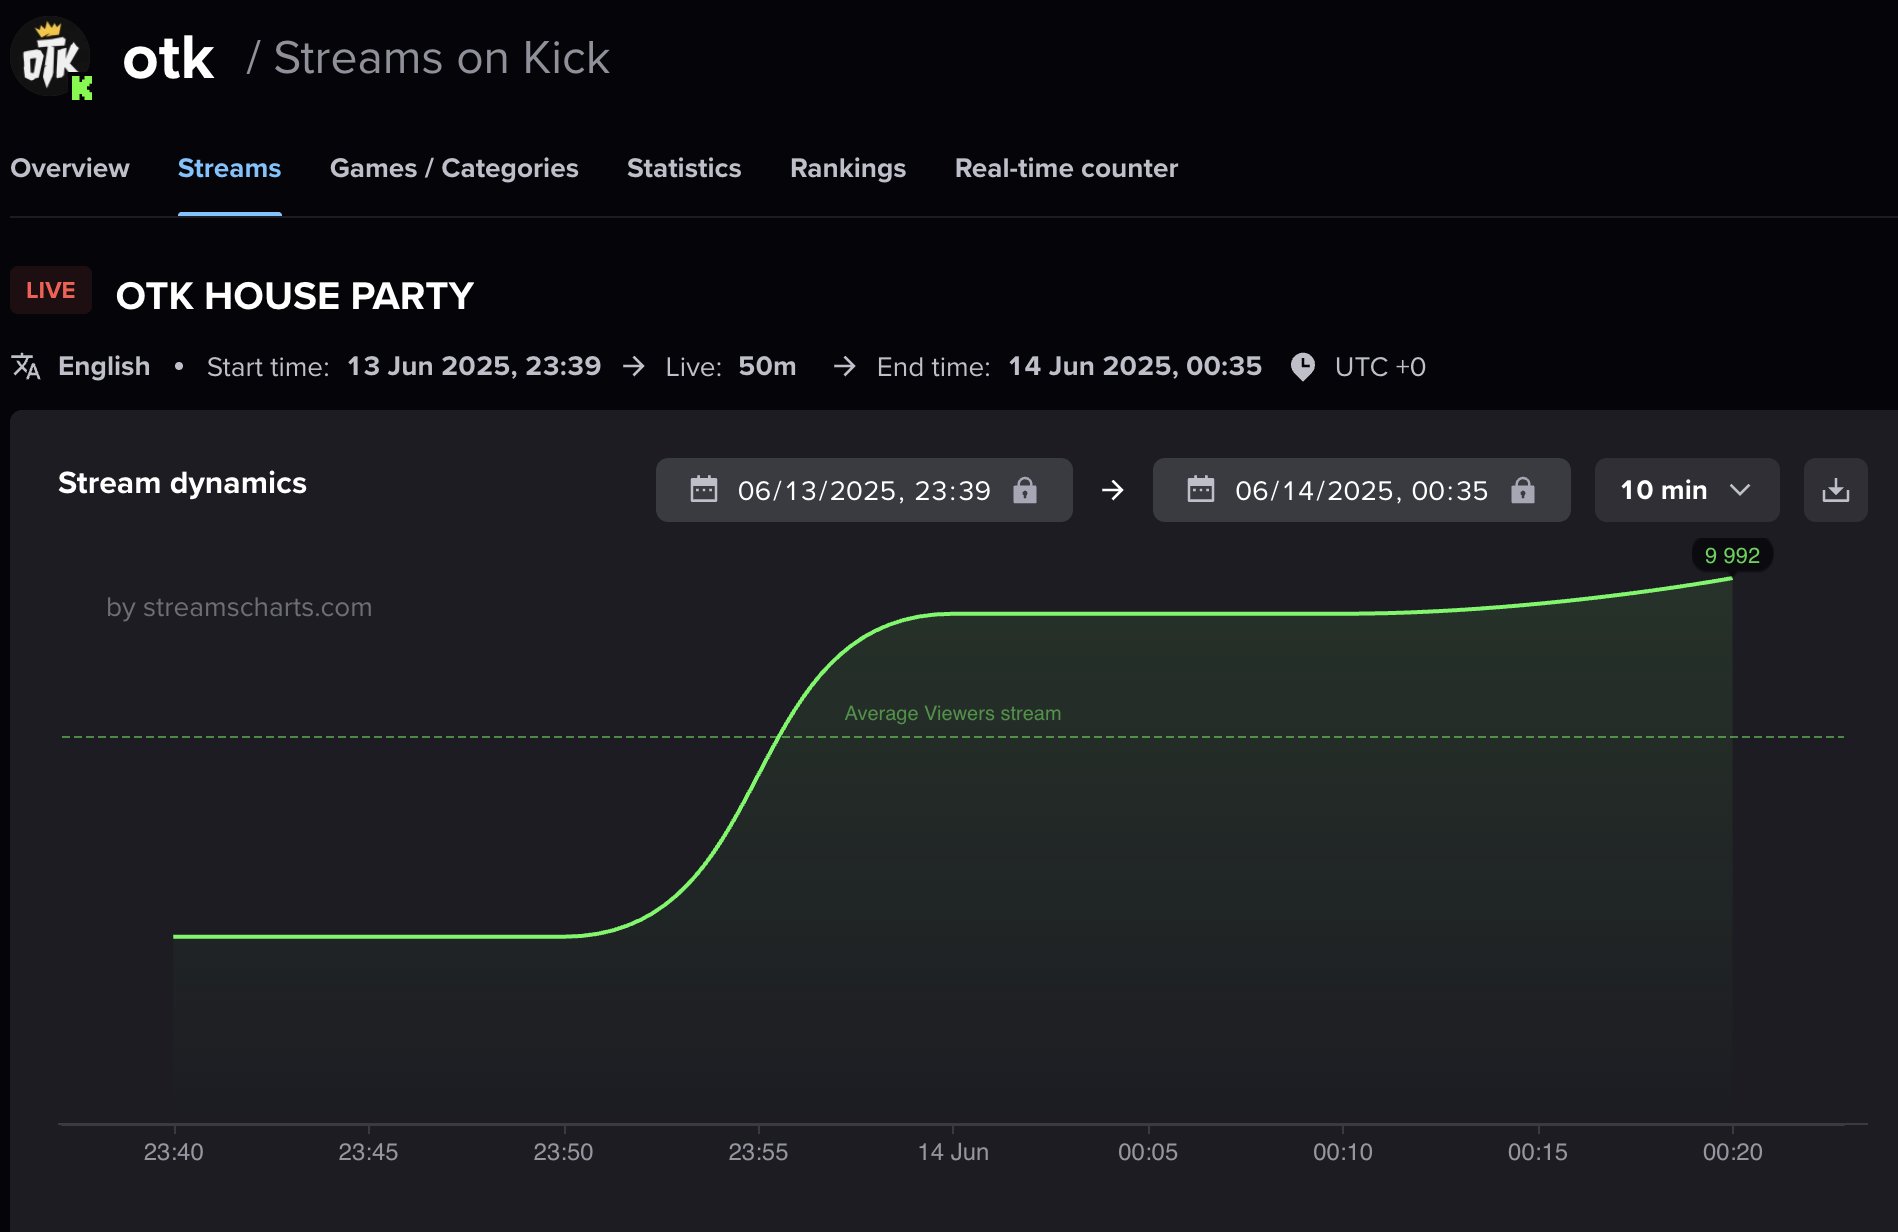Download the stream dynamics chart data

coord(1835,490)
